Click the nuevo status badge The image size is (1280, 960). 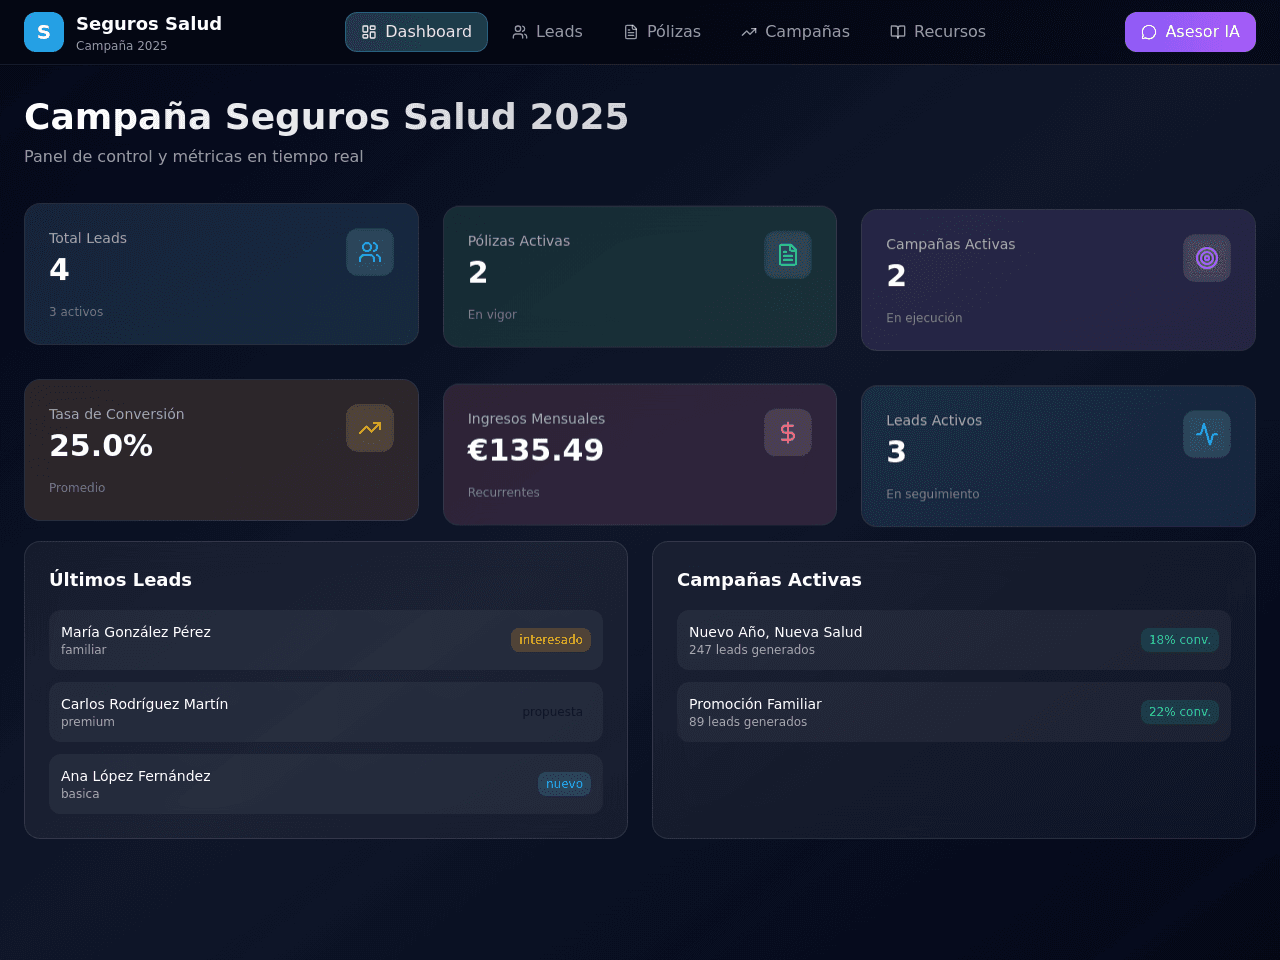[x=564, y=784]
